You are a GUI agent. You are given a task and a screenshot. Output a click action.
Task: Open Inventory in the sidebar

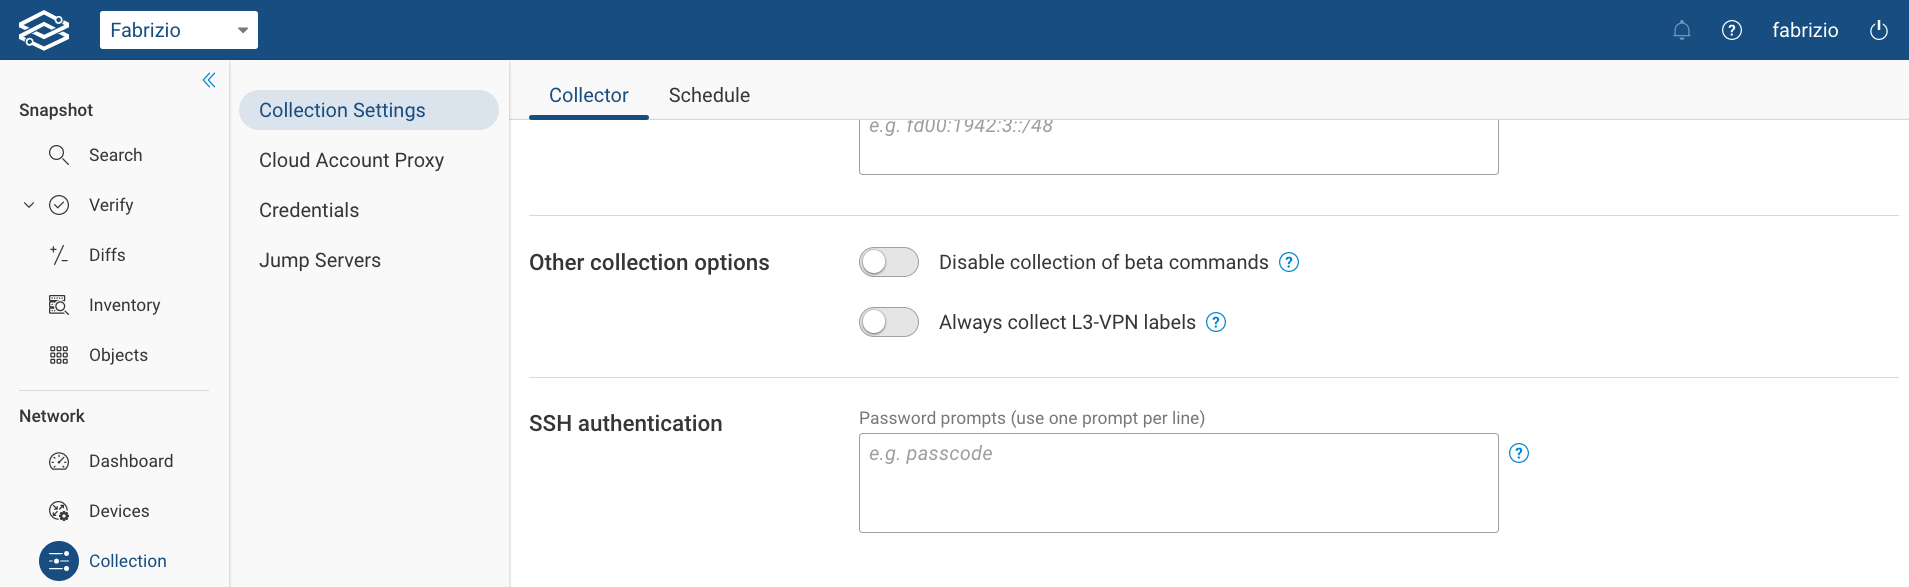[122, 305]
